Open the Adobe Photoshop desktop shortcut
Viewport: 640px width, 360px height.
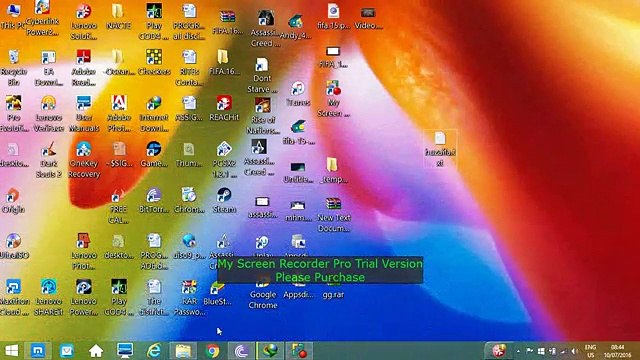pos(119,114)
